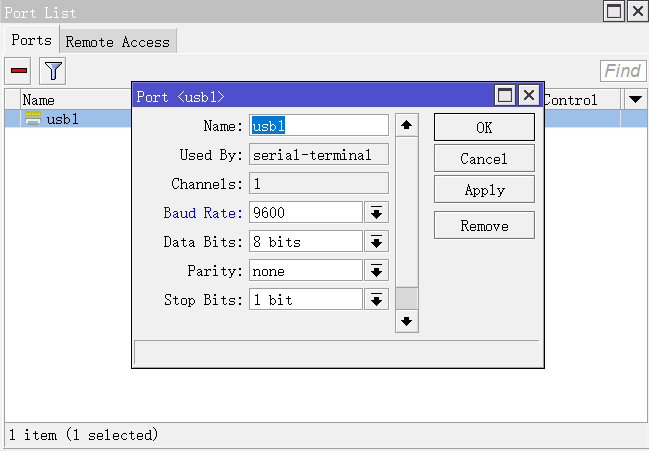Open the filter funnel icon

(x=52, y=71)
